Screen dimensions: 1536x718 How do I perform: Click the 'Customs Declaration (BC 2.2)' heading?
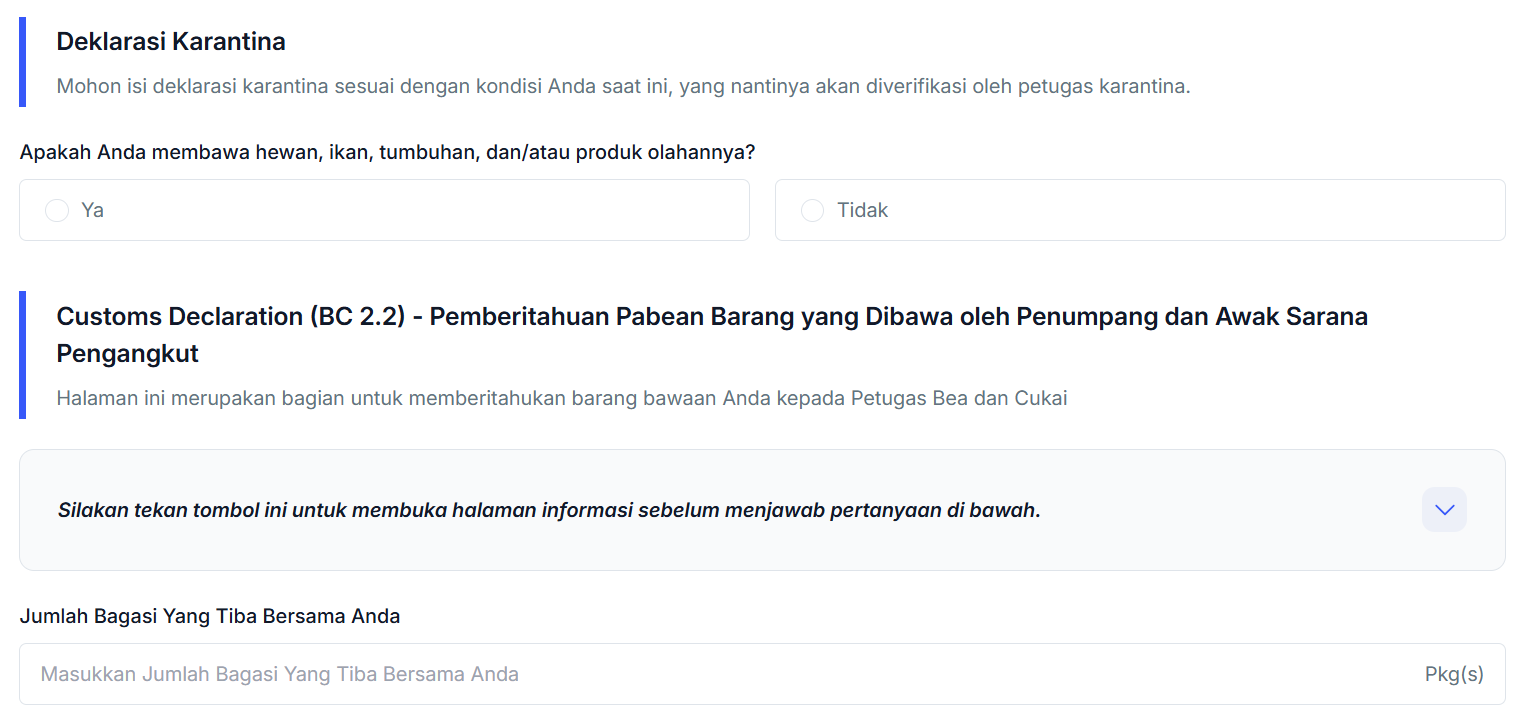[711, 317]
